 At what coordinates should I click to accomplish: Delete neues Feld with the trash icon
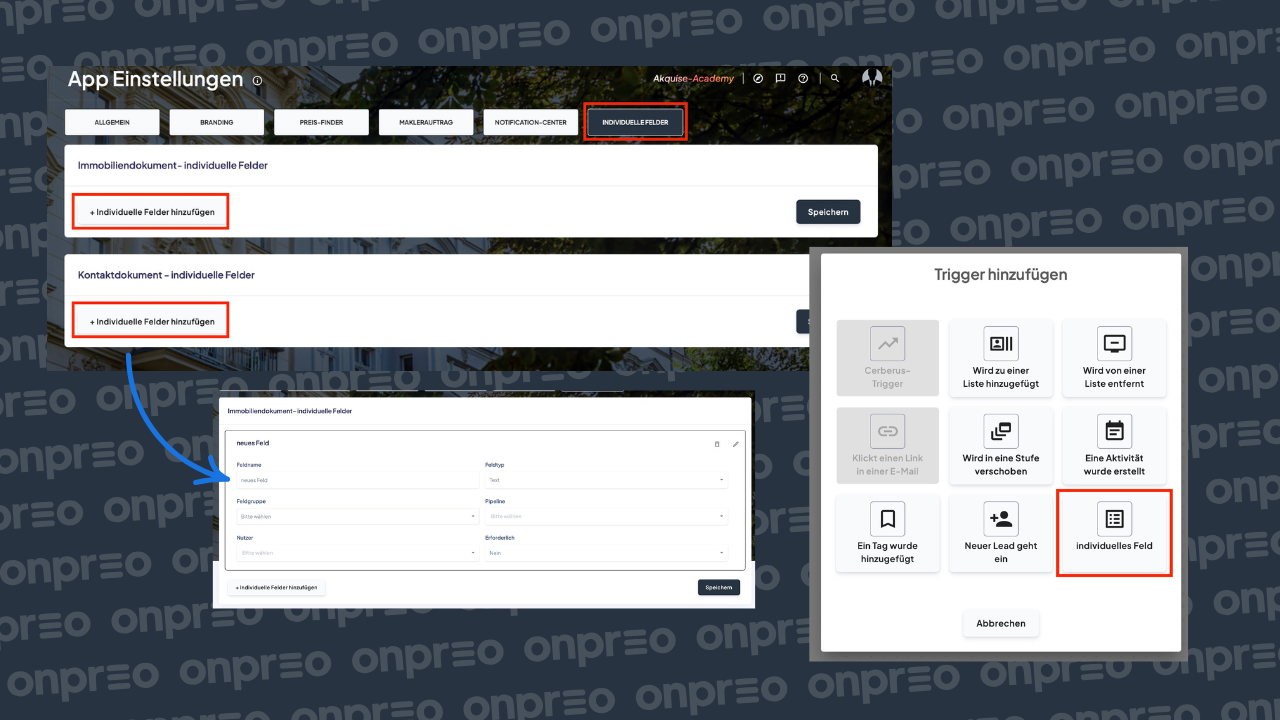717,443
